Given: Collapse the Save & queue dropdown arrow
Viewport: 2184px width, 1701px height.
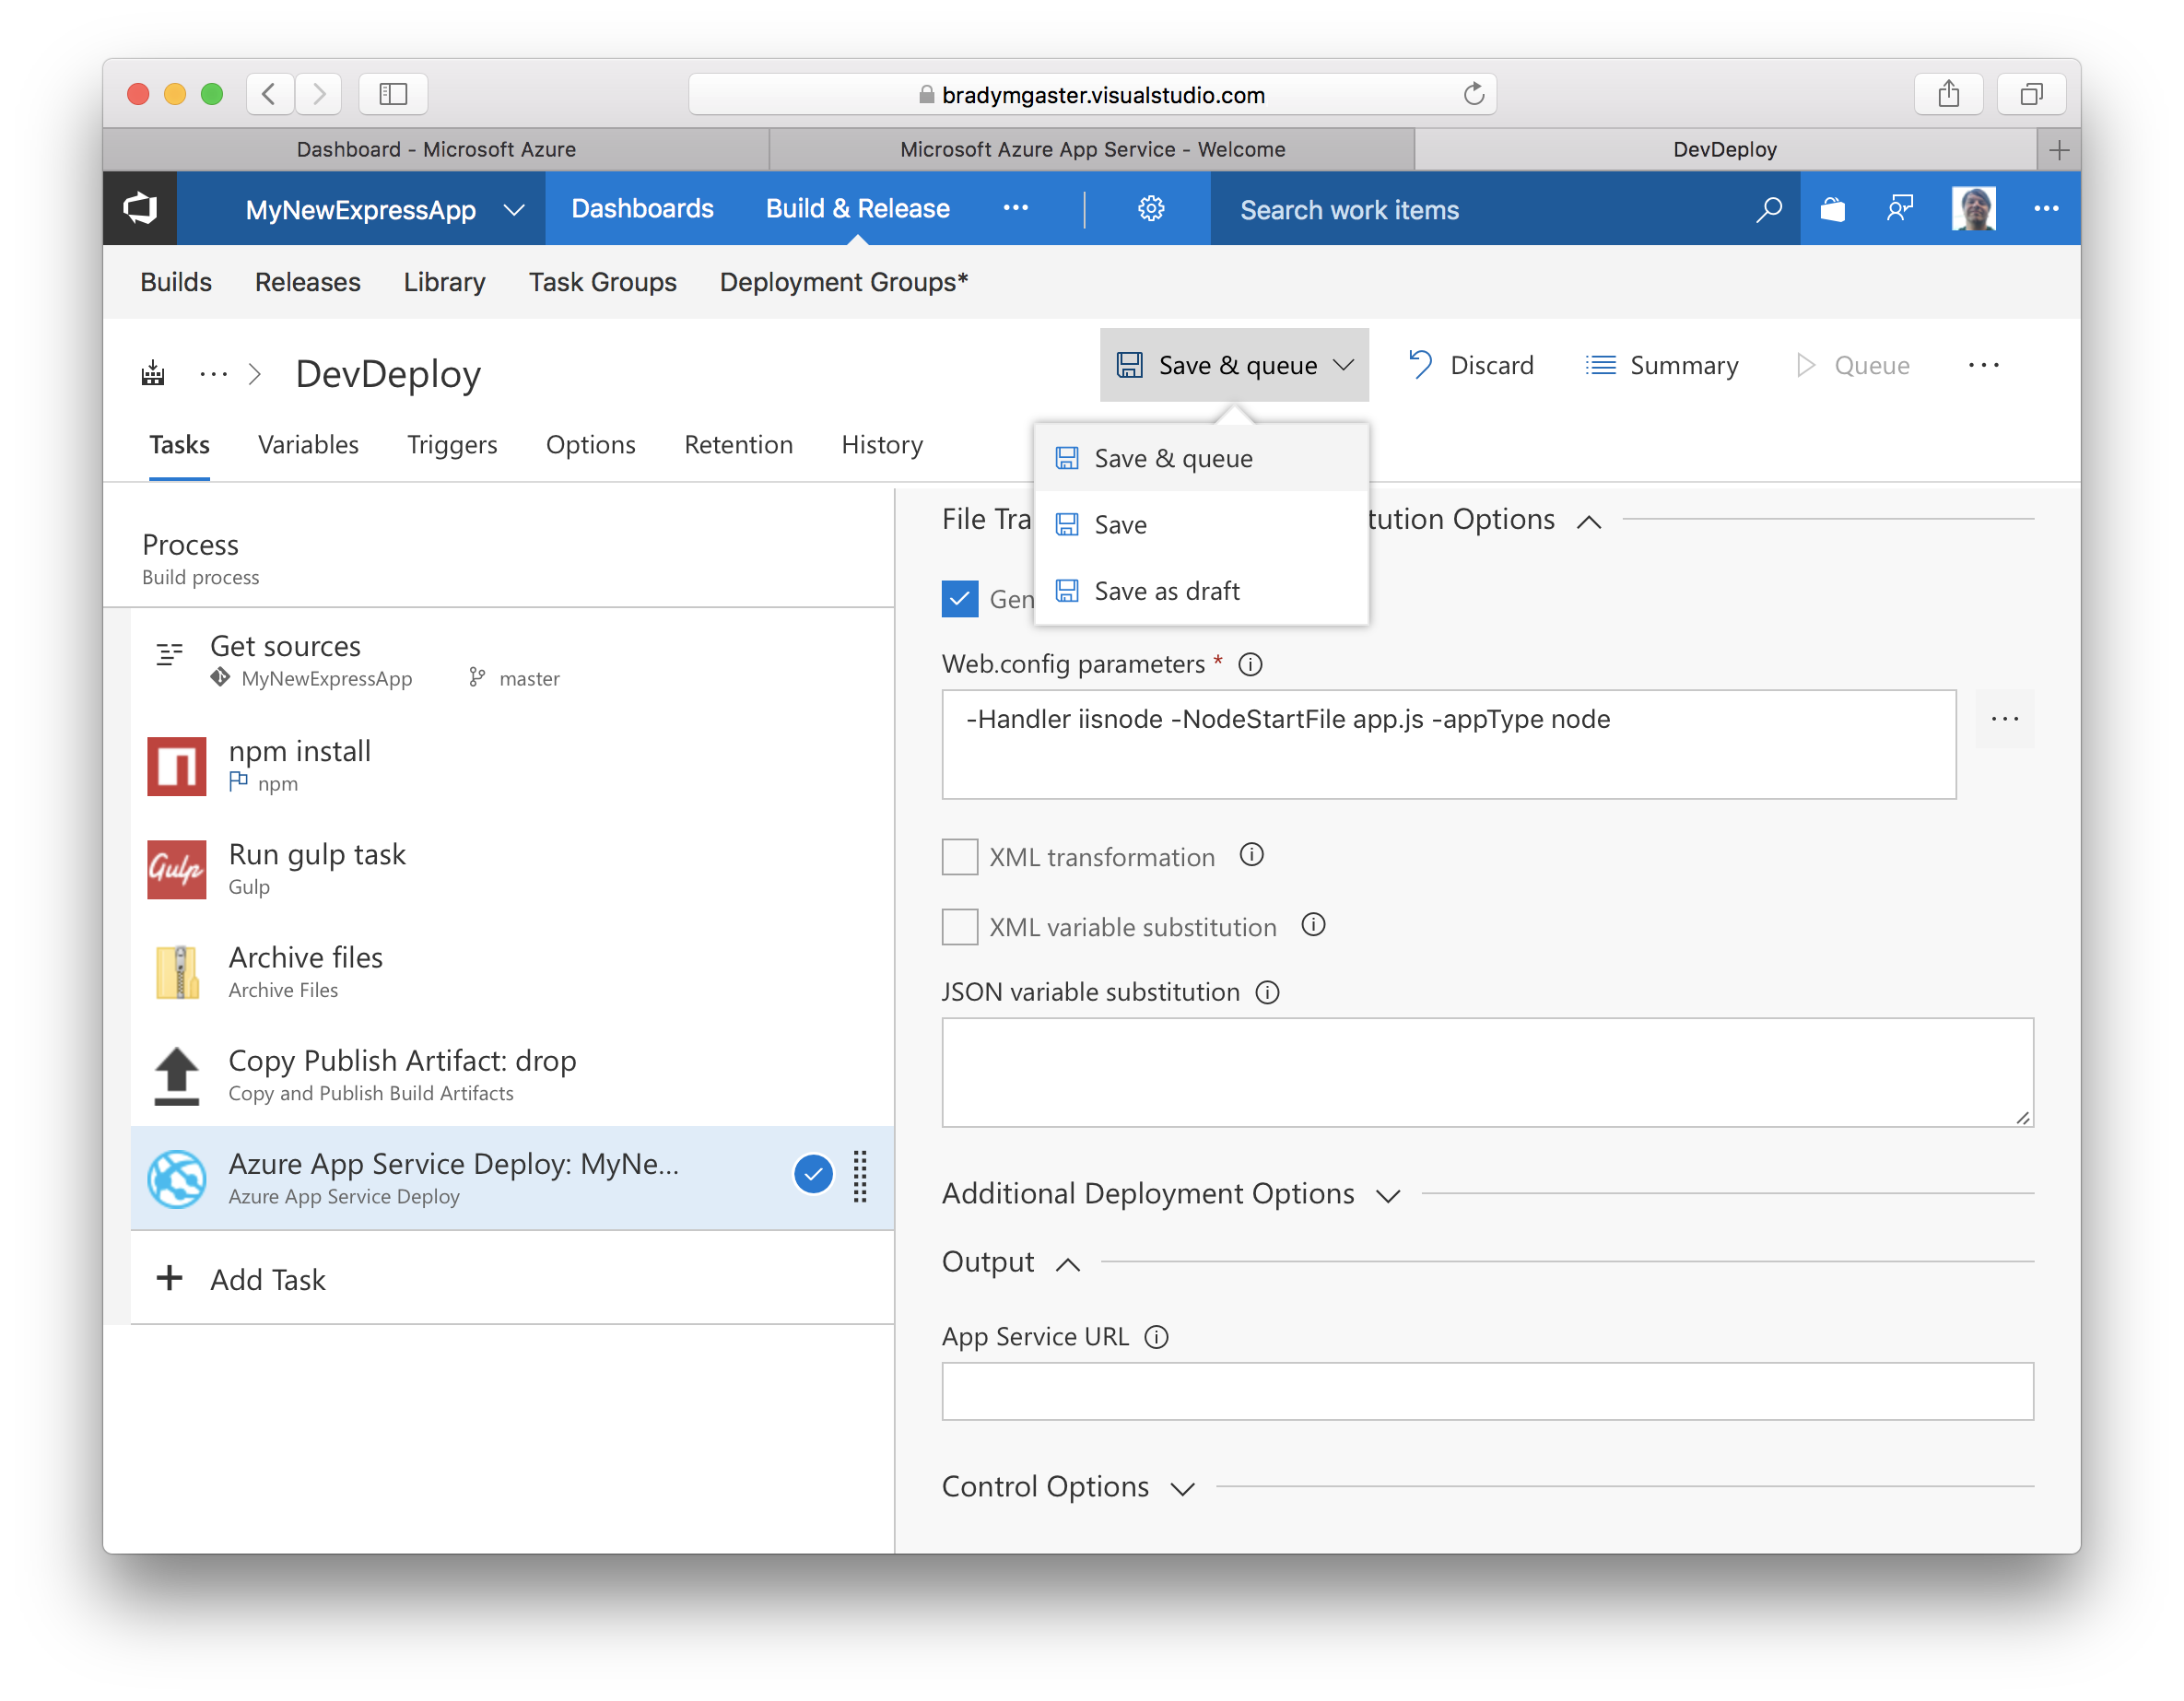Looking at the screenshot, I should pos(1345,365).
